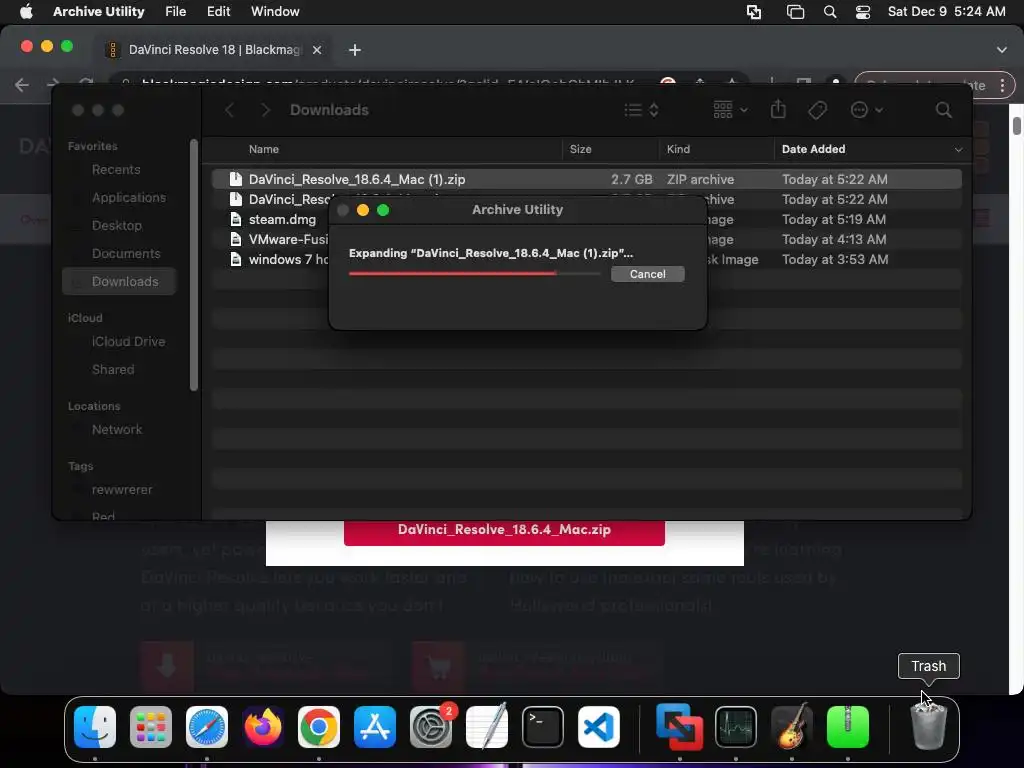Click Finder tags toolbar icon
This screenshot has width=1024, height=768.
point(818,110)
